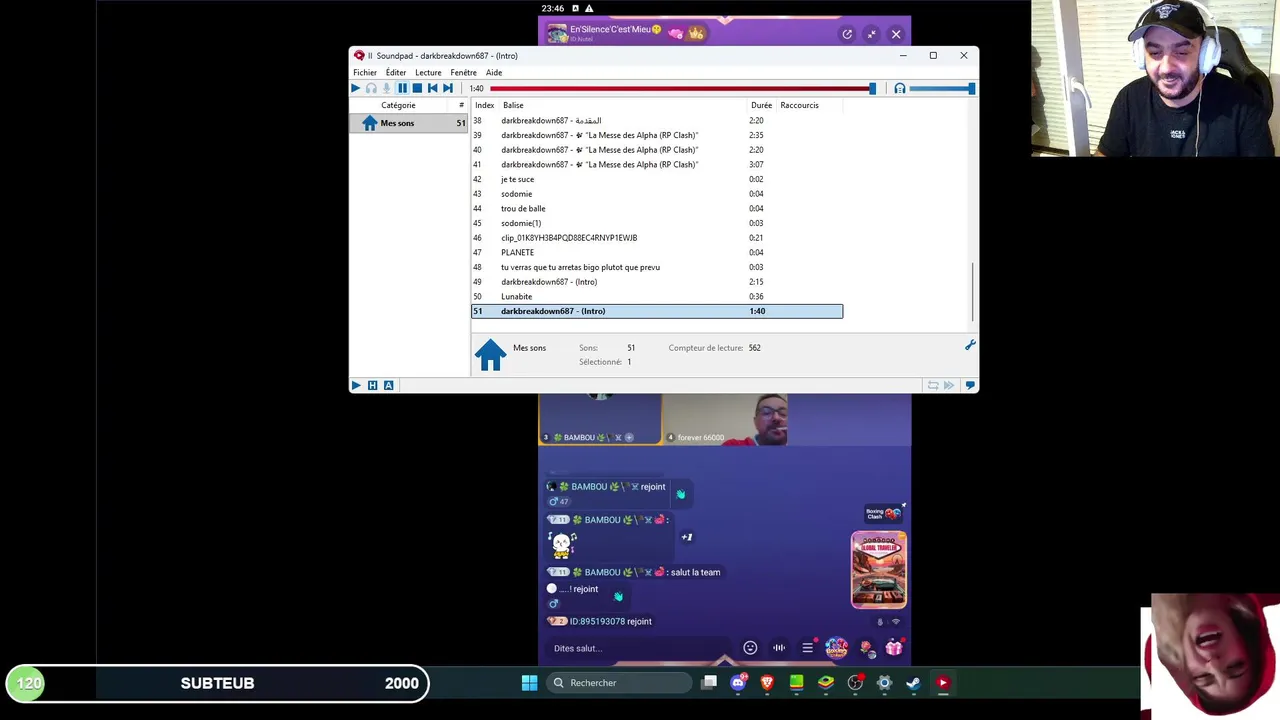
Task: Select 'tu verras que tu arretas bigo' sound
Action: [657, 267]
